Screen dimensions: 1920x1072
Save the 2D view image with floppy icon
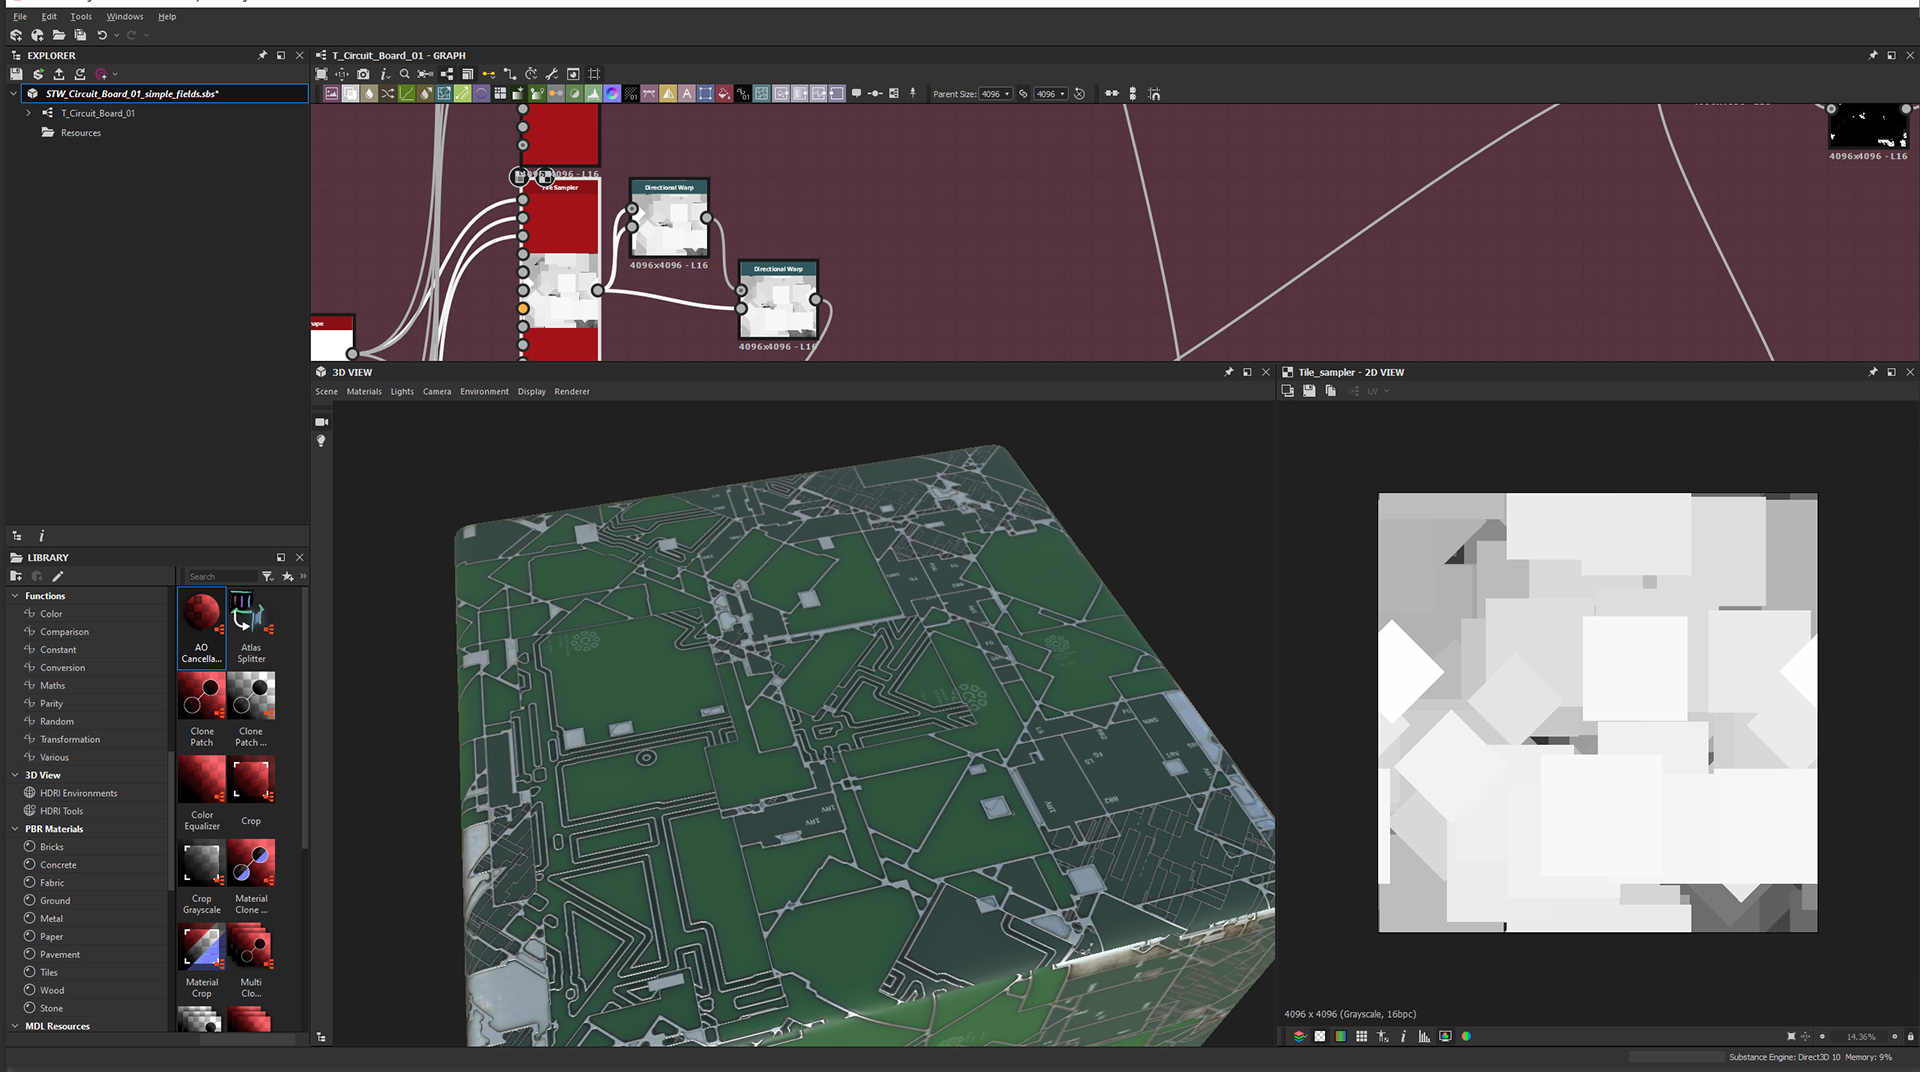pos(1309,391)
